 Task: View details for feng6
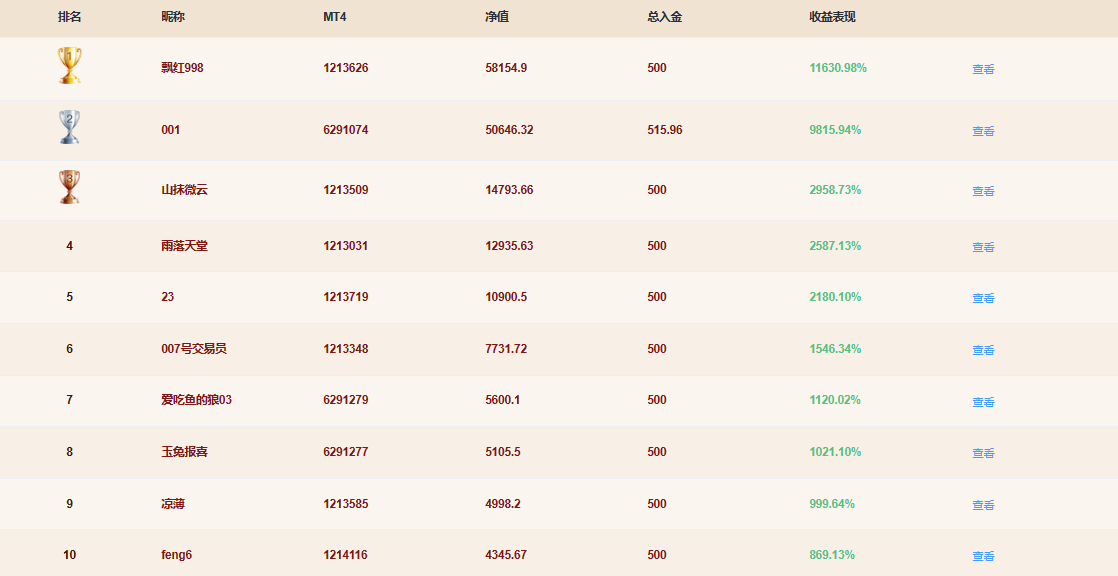[983, 557]
